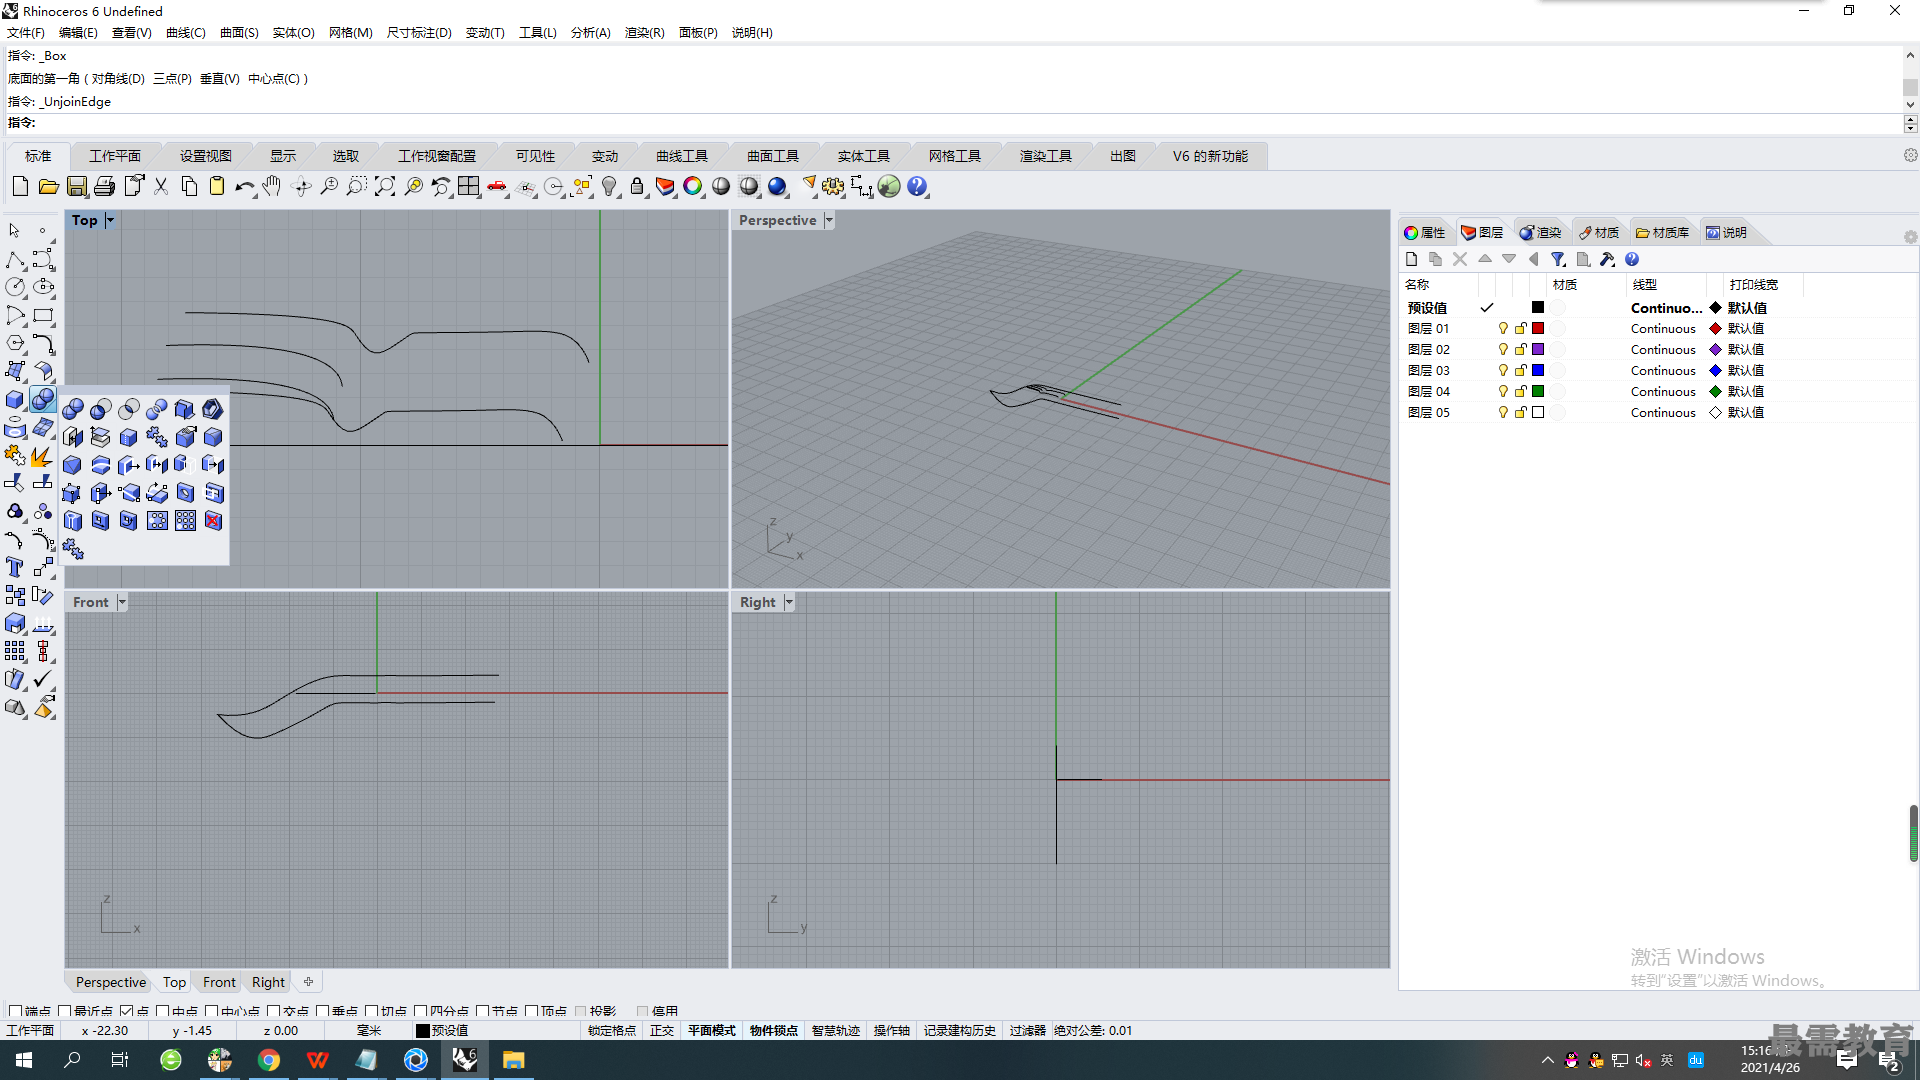Change the blue color swatch of 图层 03

pos(1538,371)
